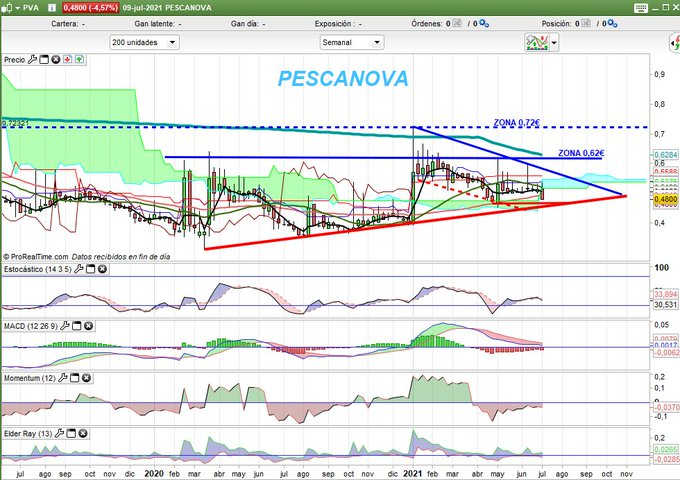Click the Elder Ray (13) label
Screen dimensions: 680x480
tap(28, 433)
